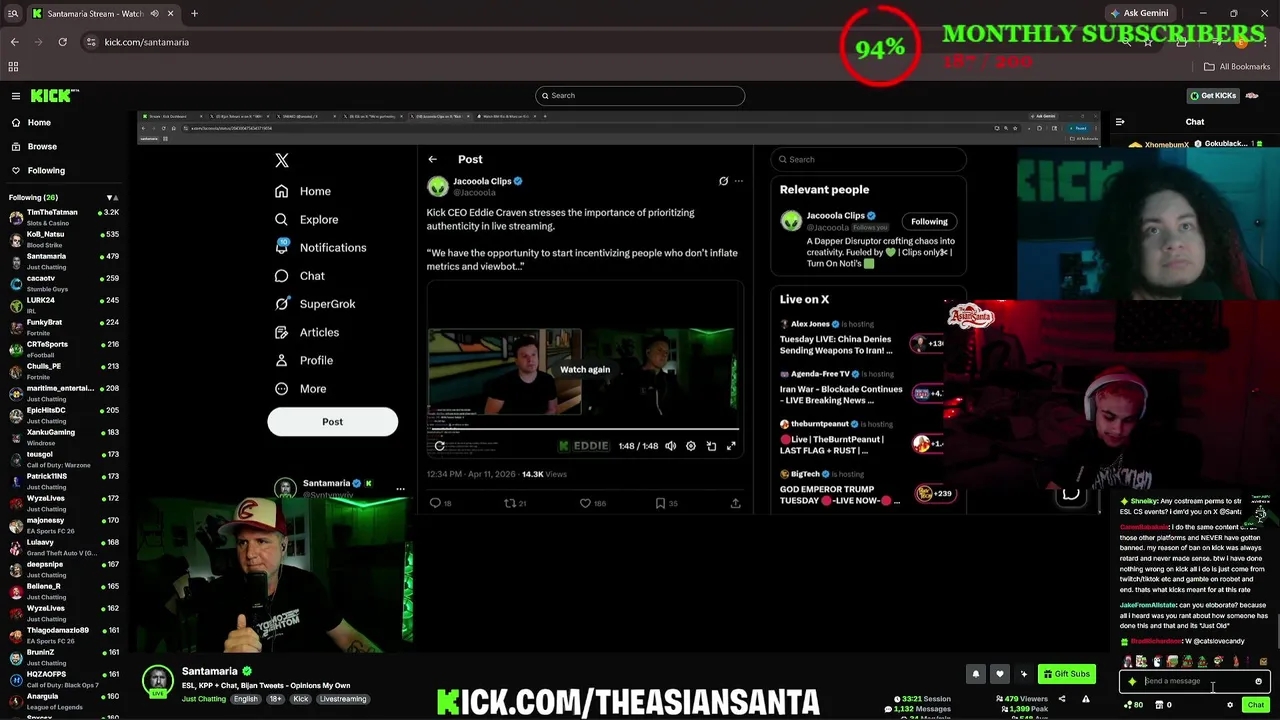Viewport: 1280px width, 720px height.
Task: Share the stream with share icon
Action: click(x=1062, y=699)
